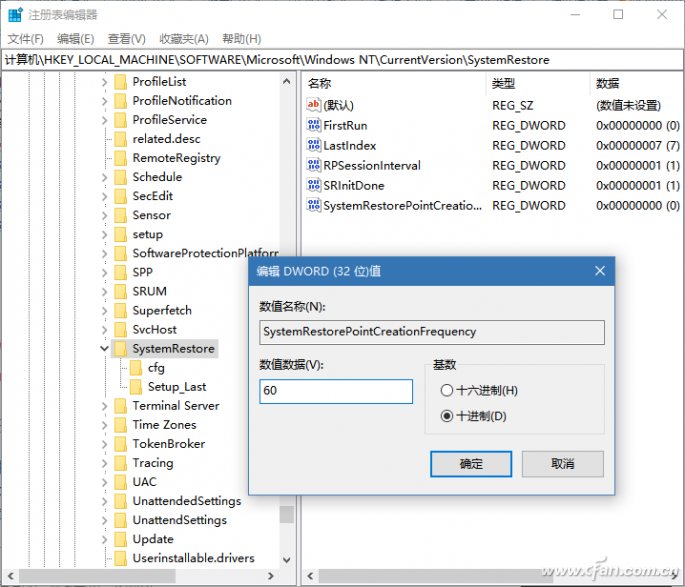Select the UnattendedSettings tree item
Viewport: 685px width, 587px height.
(x=187, y=501)
